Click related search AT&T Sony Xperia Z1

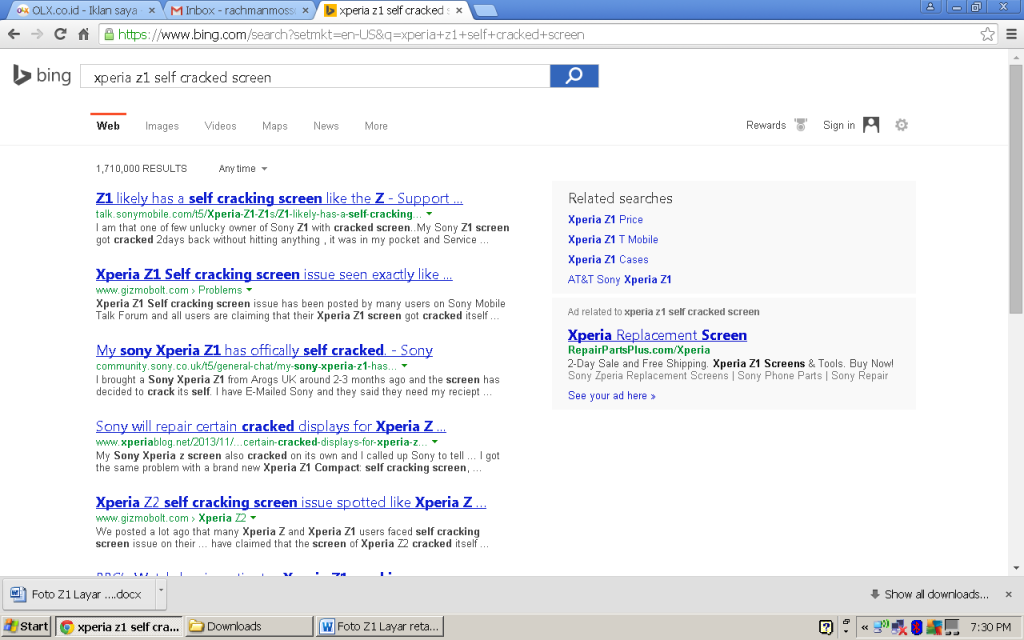619,280
